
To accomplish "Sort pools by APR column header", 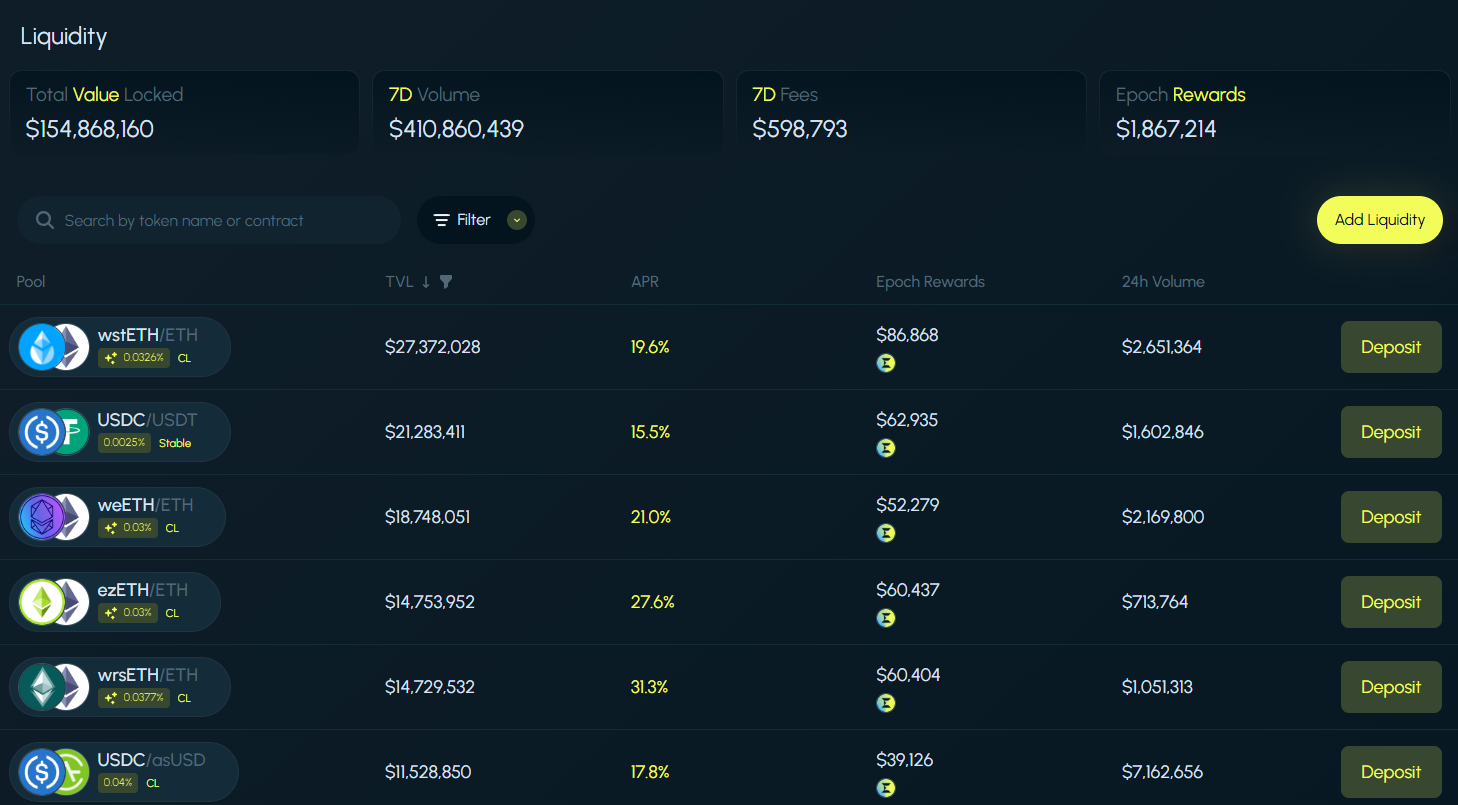I will coord(644,282).
